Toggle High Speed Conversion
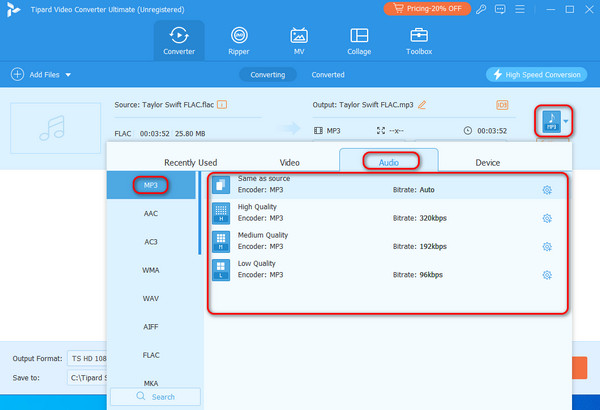Viewport: 600px width, 410px height. 536,74
